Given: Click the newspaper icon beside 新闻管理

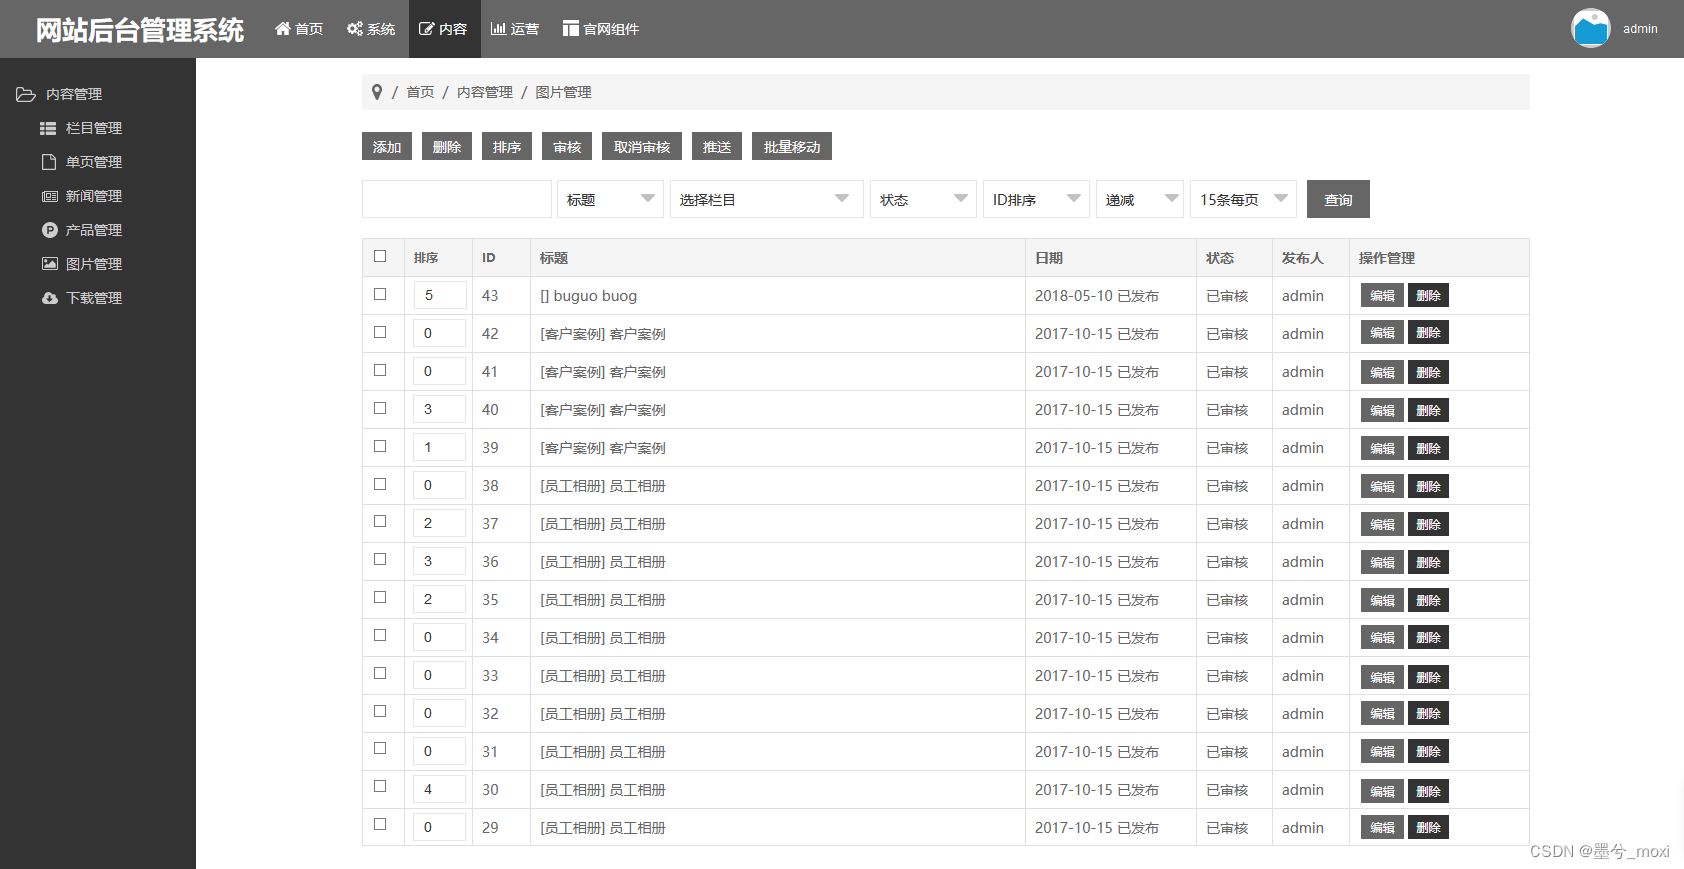Looking at the screenshot, I should 49,196.
